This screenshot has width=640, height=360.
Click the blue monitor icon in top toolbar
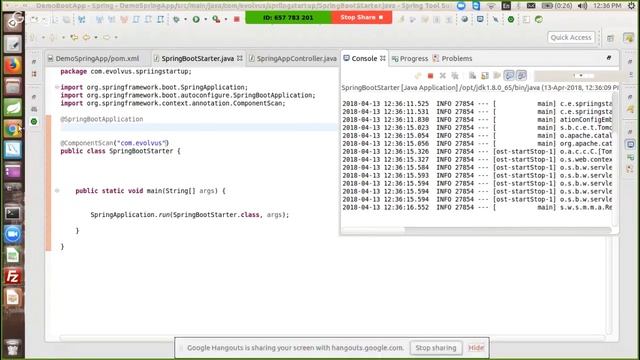point(480,19)
